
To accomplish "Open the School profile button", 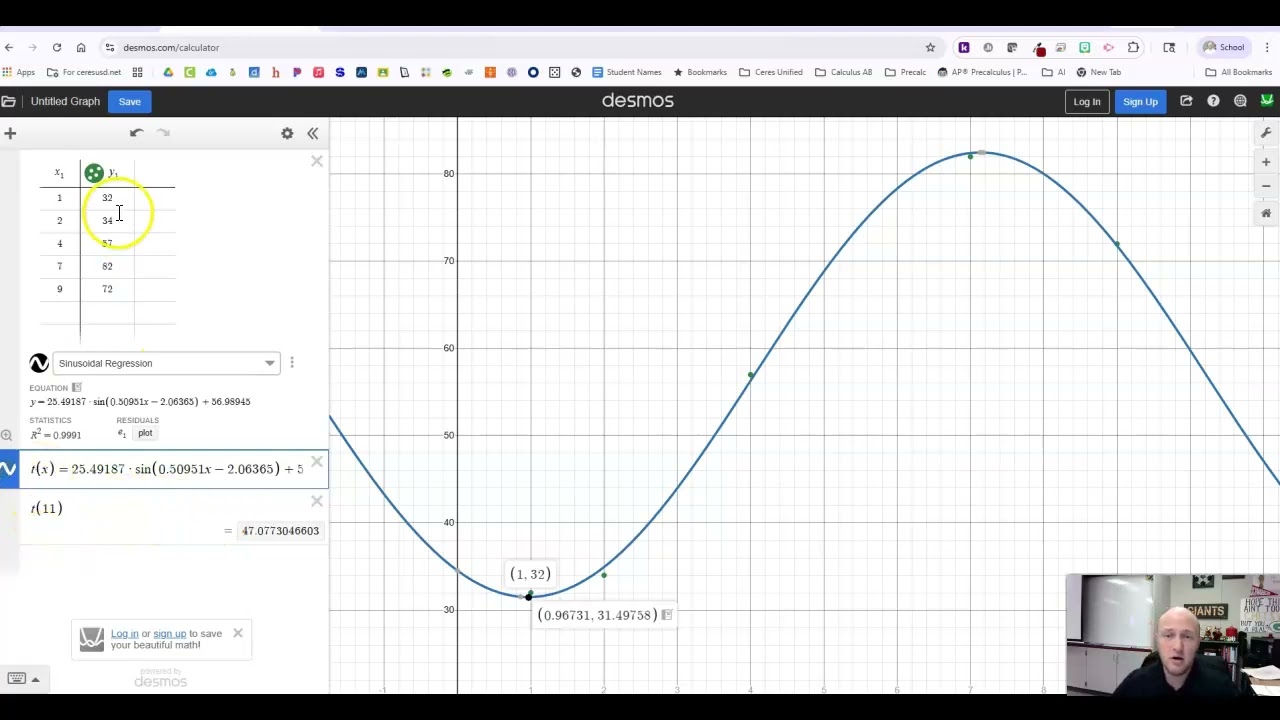I will (1224, 48).
